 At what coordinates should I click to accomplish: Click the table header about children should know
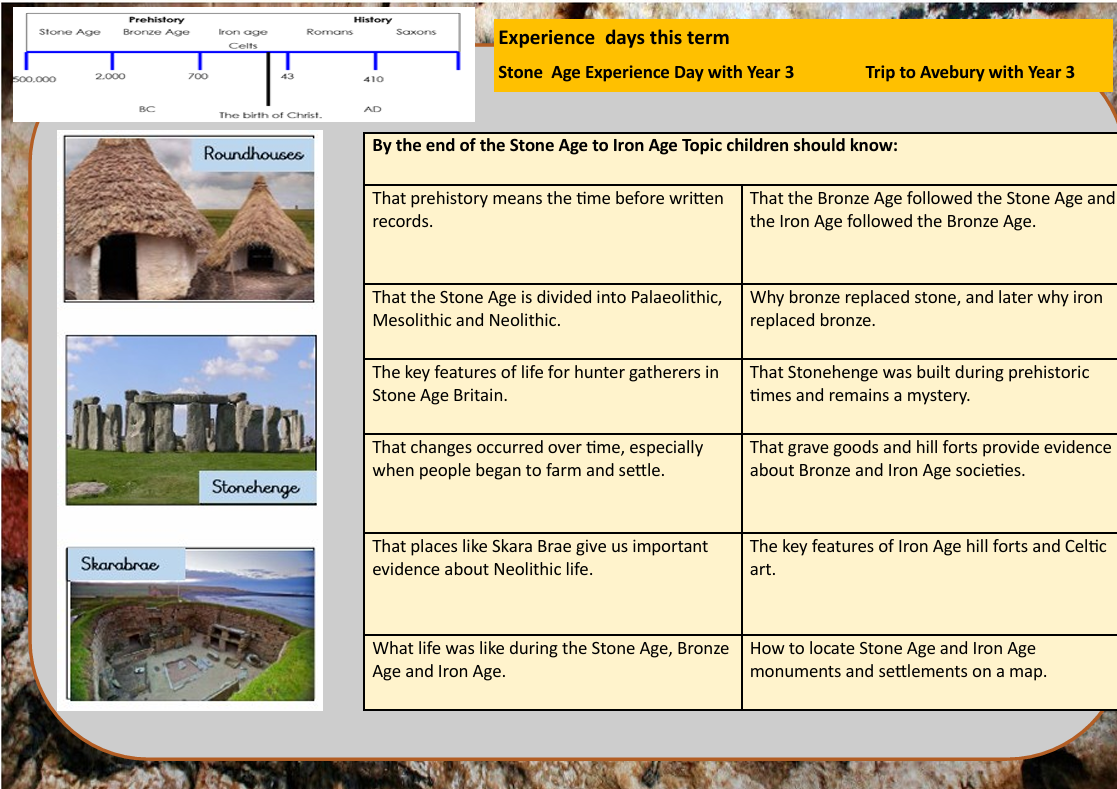635,146
